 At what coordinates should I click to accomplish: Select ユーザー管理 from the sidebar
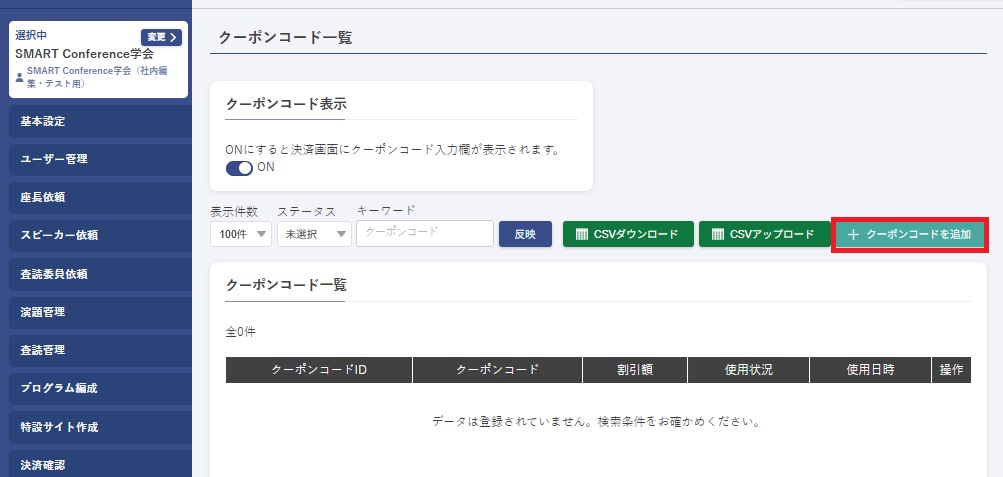pyautogui.click(x=98, y=159)
